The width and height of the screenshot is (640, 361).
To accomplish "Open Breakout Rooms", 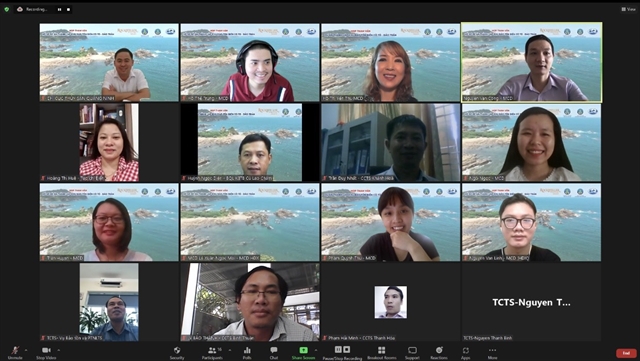I will [x=382, y=353].
